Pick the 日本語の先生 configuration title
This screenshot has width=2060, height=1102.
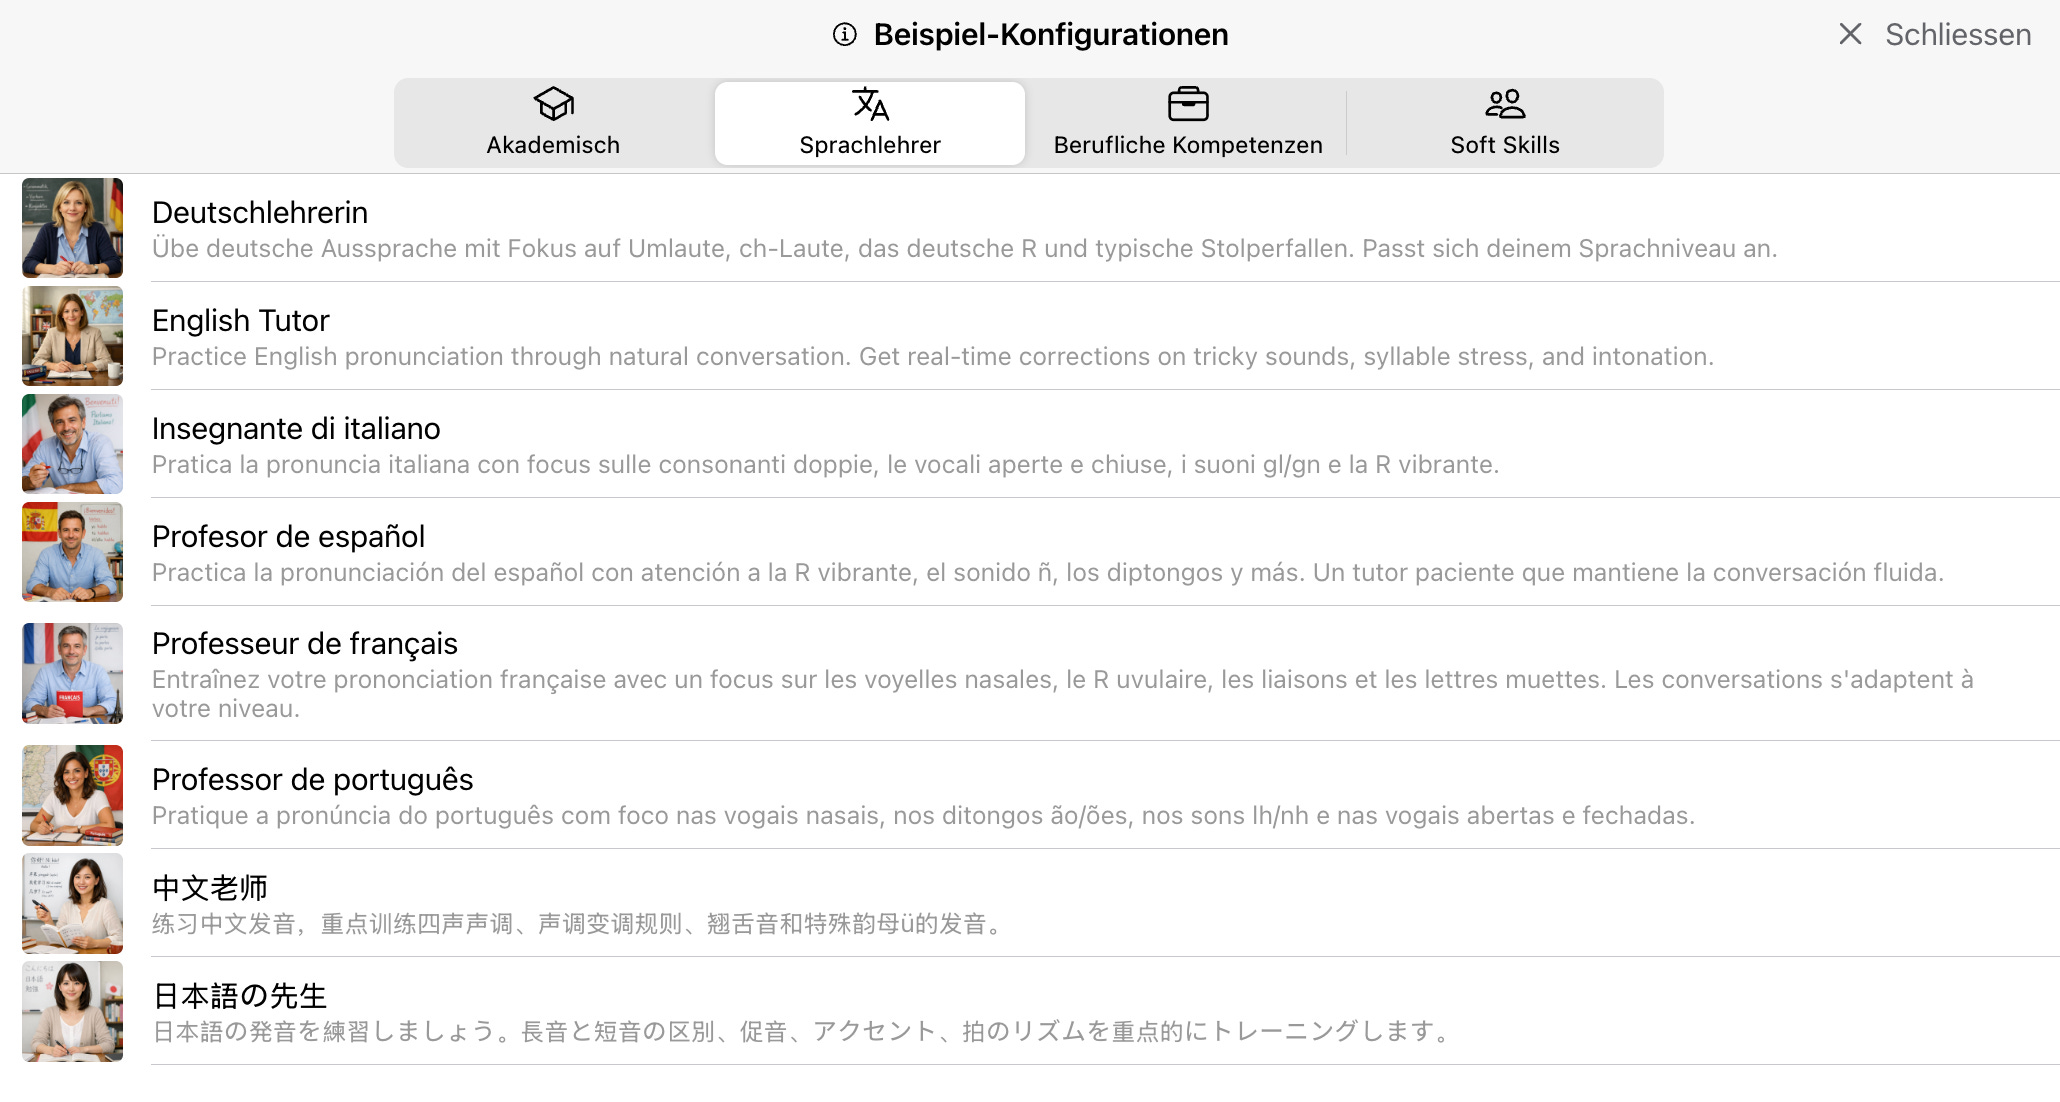240,995
